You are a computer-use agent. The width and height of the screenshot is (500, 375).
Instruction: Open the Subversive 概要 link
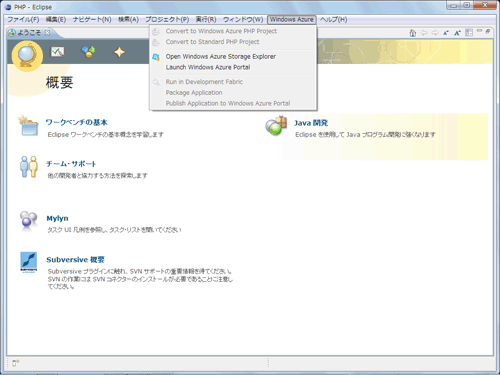(x=76, y=260)
